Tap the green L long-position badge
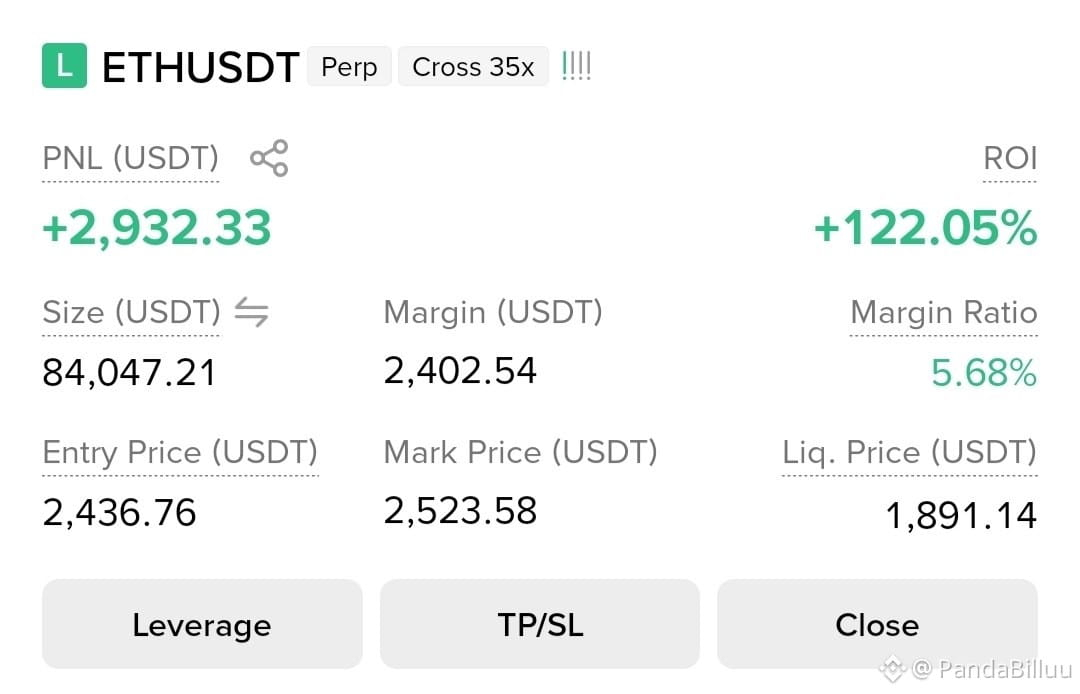1080x694 pixels. pyautogui.click(x=64, y=66)
